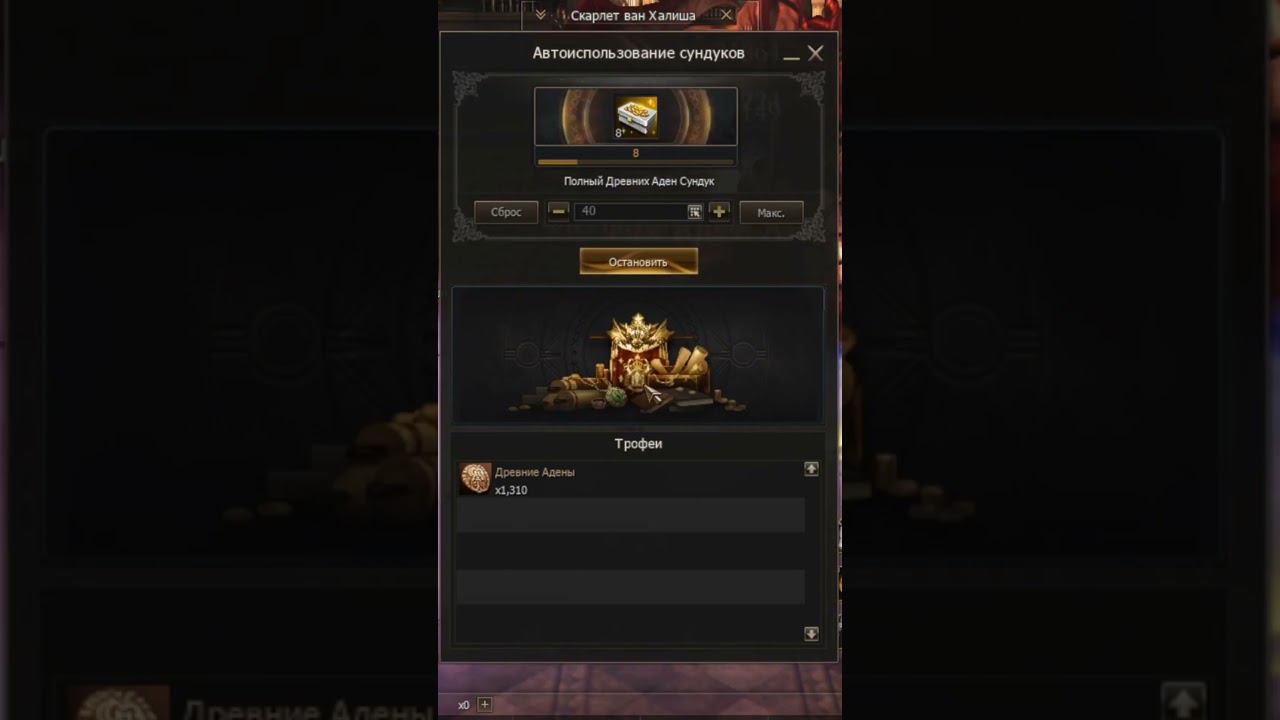Select the Скарлет ван Халиша target name

click(x=633, y=15)
